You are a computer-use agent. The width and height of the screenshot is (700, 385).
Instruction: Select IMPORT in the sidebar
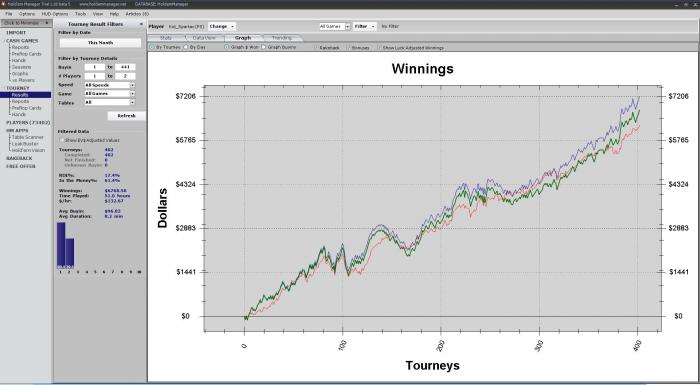pos(16,33)
